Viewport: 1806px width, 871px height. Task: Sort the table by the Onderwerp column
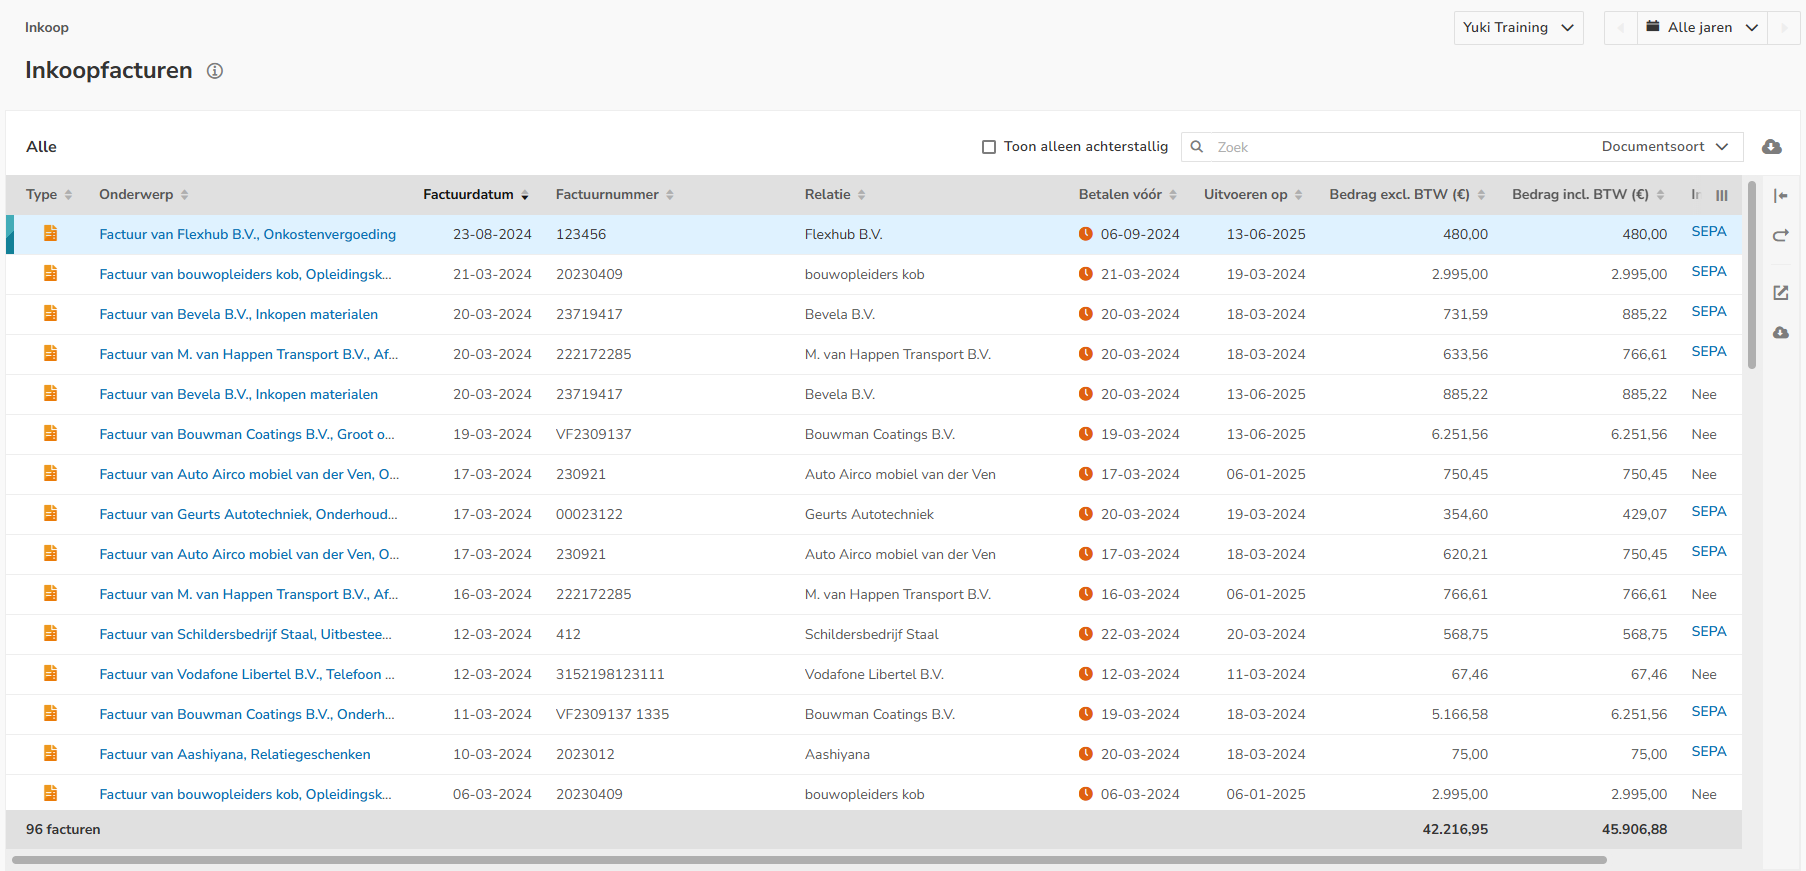point(144,195)
